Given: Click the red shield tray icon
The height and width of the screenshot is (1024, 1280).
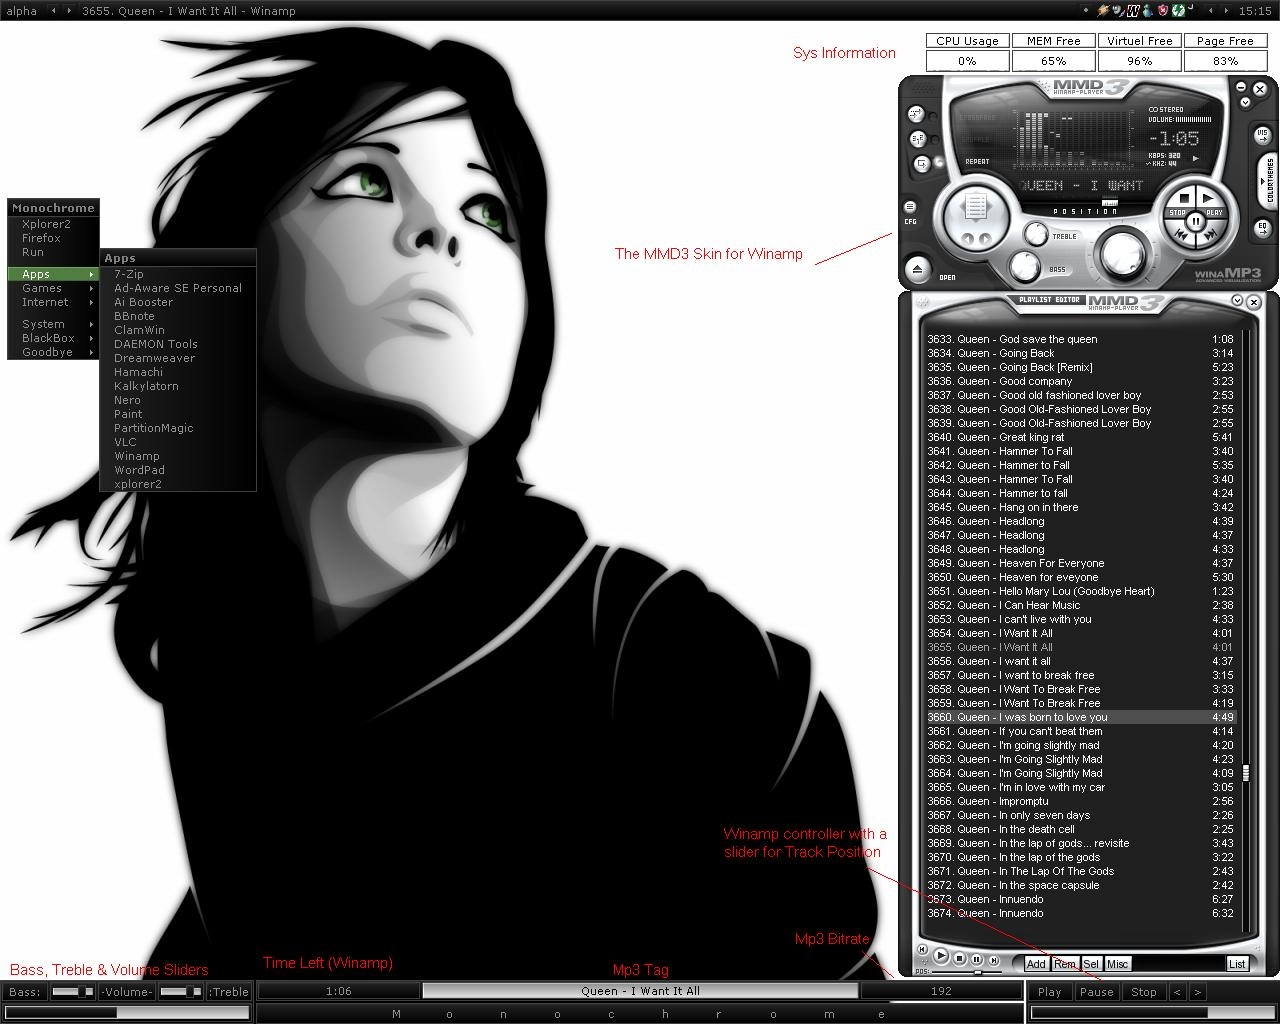Looking at the screenshot, I should 1163,11.
